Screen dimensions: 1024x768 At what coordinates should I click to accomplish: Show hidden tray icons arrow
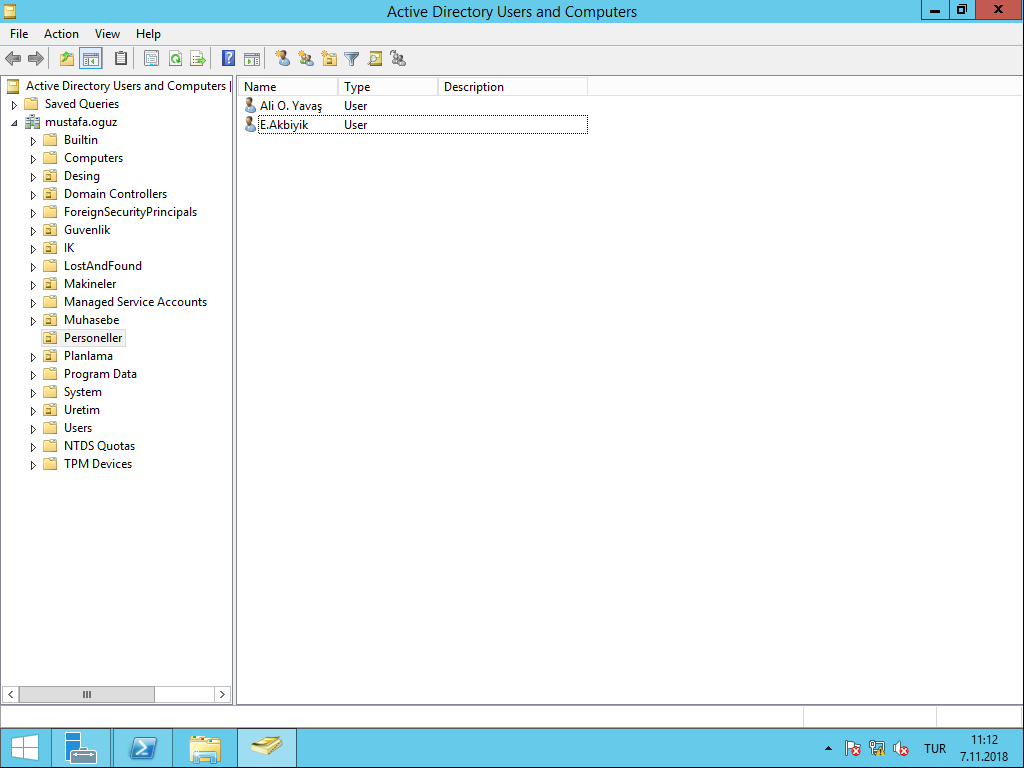click(x=828, y=748)
